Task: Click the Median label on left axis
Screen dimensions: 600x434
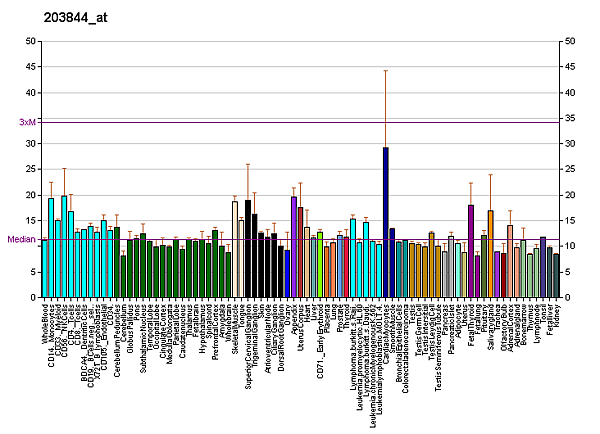Action: (21, 240)
